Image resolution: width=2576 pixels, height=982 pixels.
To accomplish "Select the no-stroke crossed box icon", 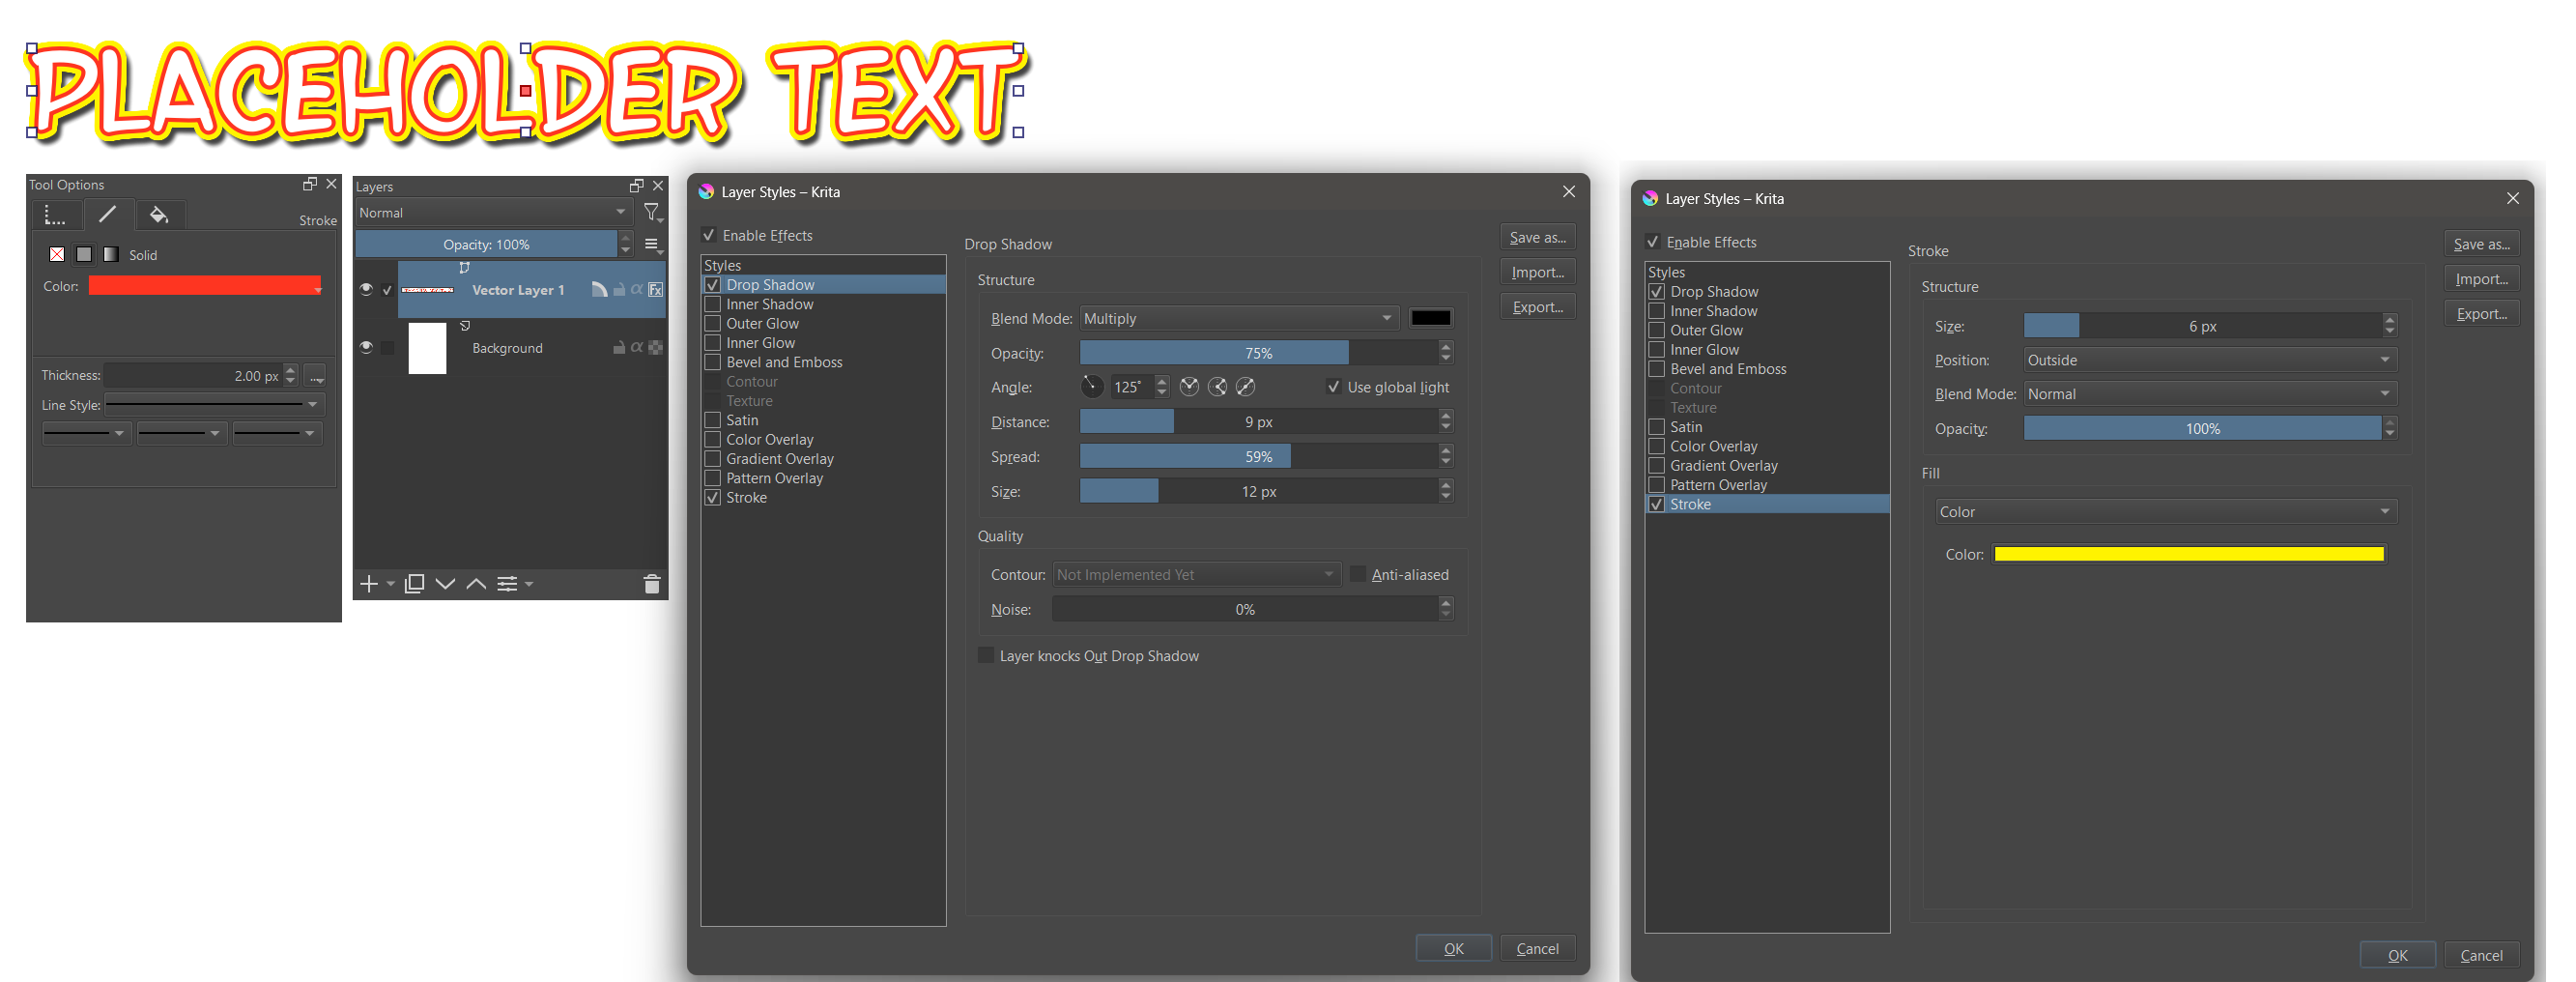I will (x=57, y=254).
